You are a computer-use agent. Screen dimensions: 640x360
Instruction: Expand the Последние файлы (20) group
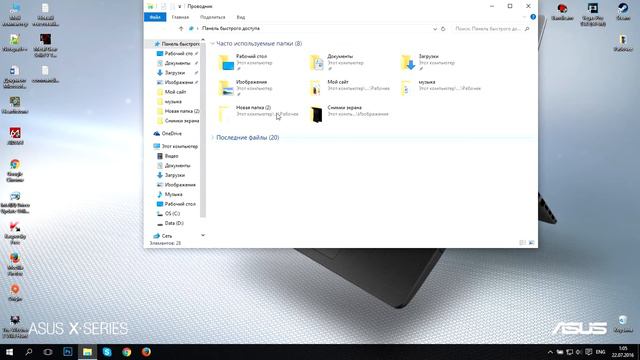[212, 138]
